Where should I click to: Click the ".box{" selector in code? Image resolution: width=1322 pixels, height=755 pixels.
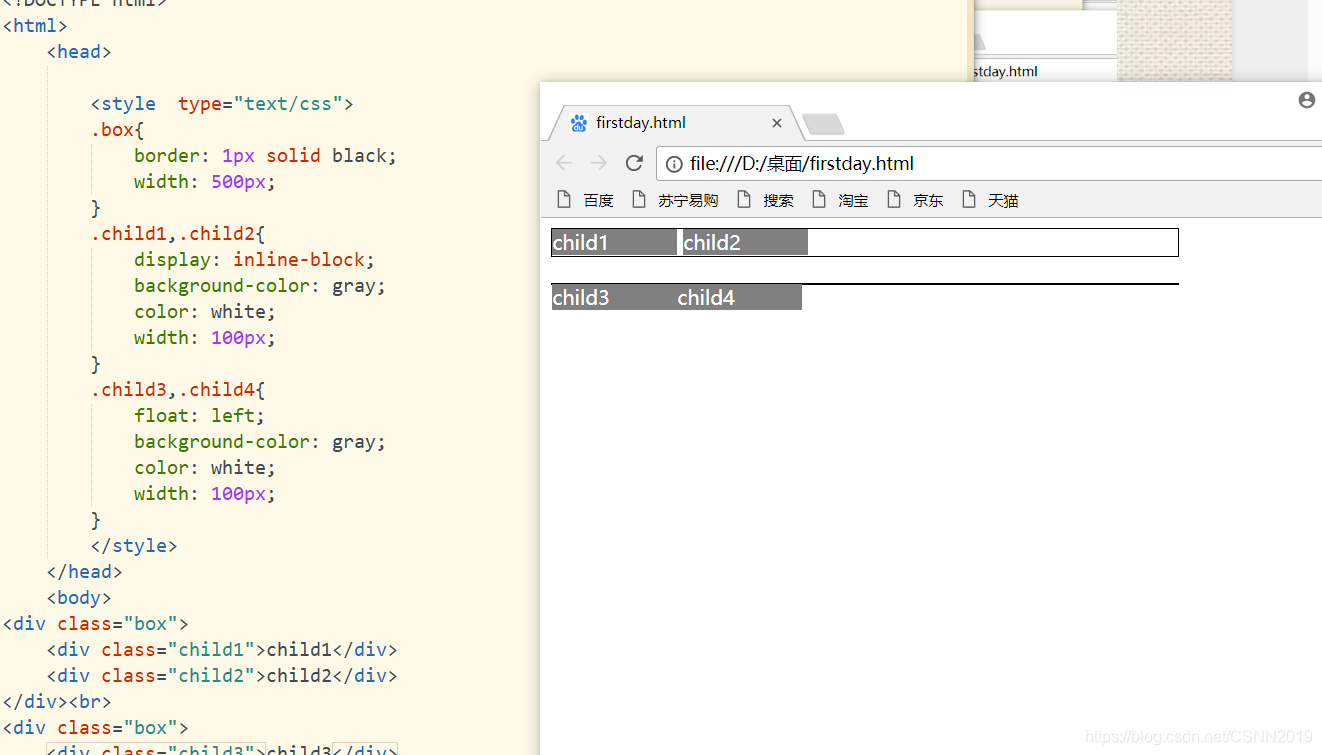118,130
